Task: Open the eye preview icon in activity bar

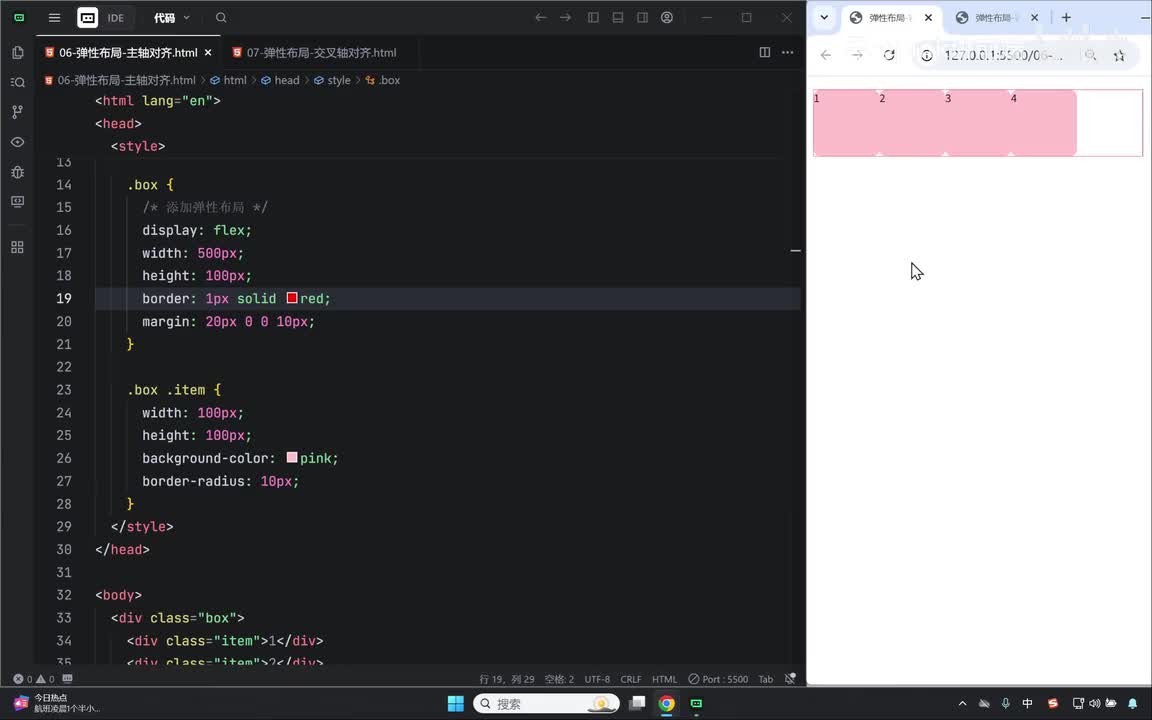Action: (x=18, y=142)
